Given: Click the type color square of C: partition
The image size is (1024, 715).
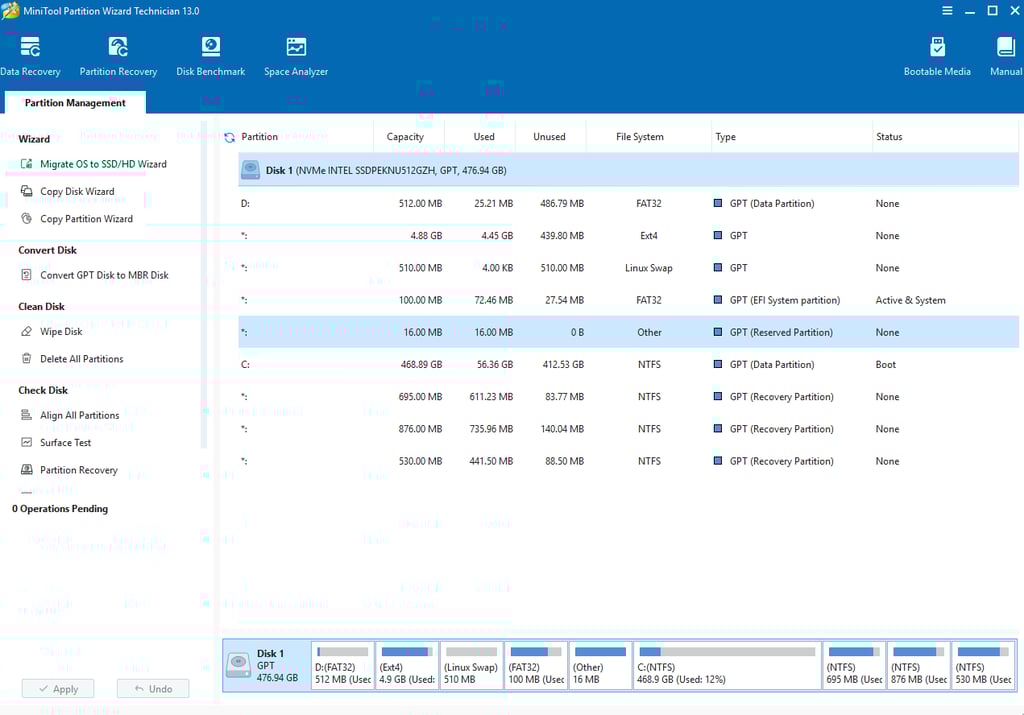Looking at the screenshot, I should coord(718,364).
